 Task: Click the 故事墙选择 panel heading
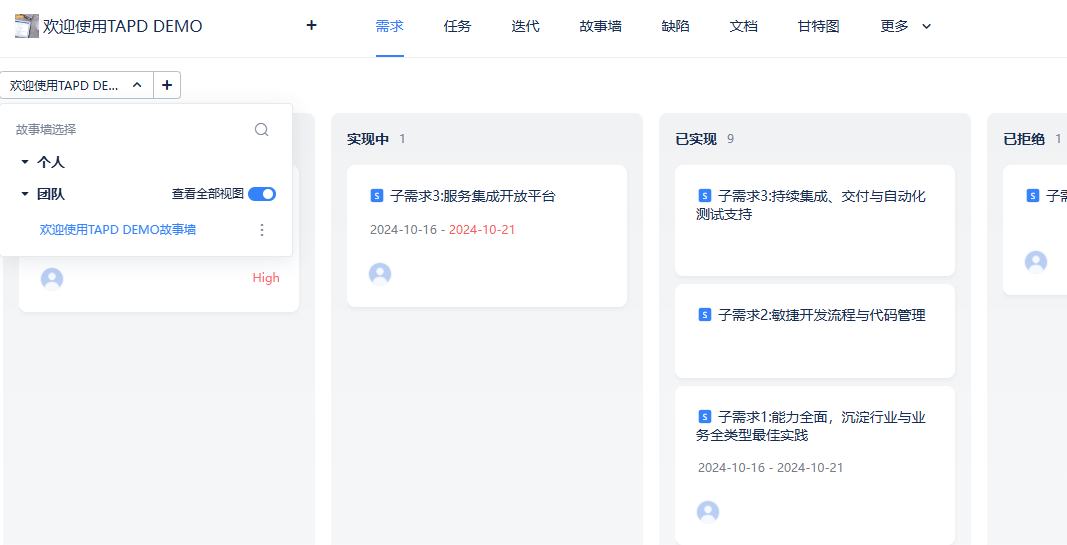tap(46, 129)
